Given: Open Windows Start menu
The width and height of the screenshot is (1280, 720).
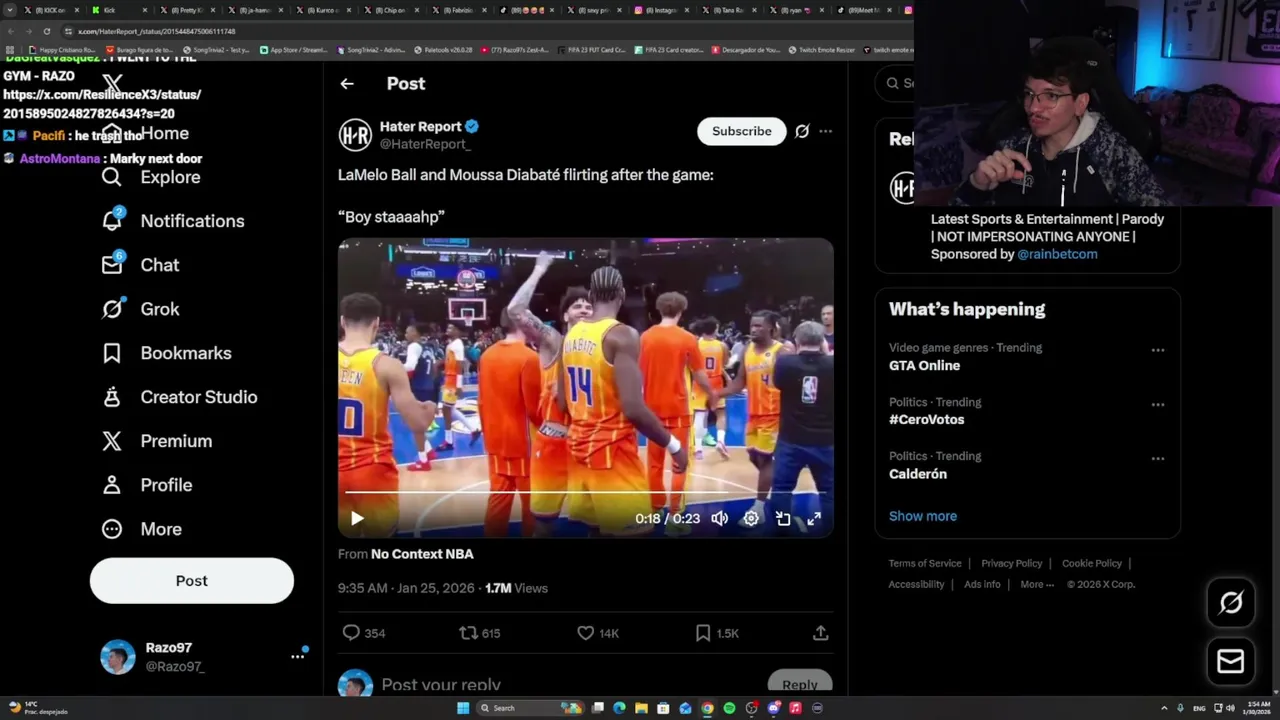Looking at the screenshot, I should tap(463, 708).
